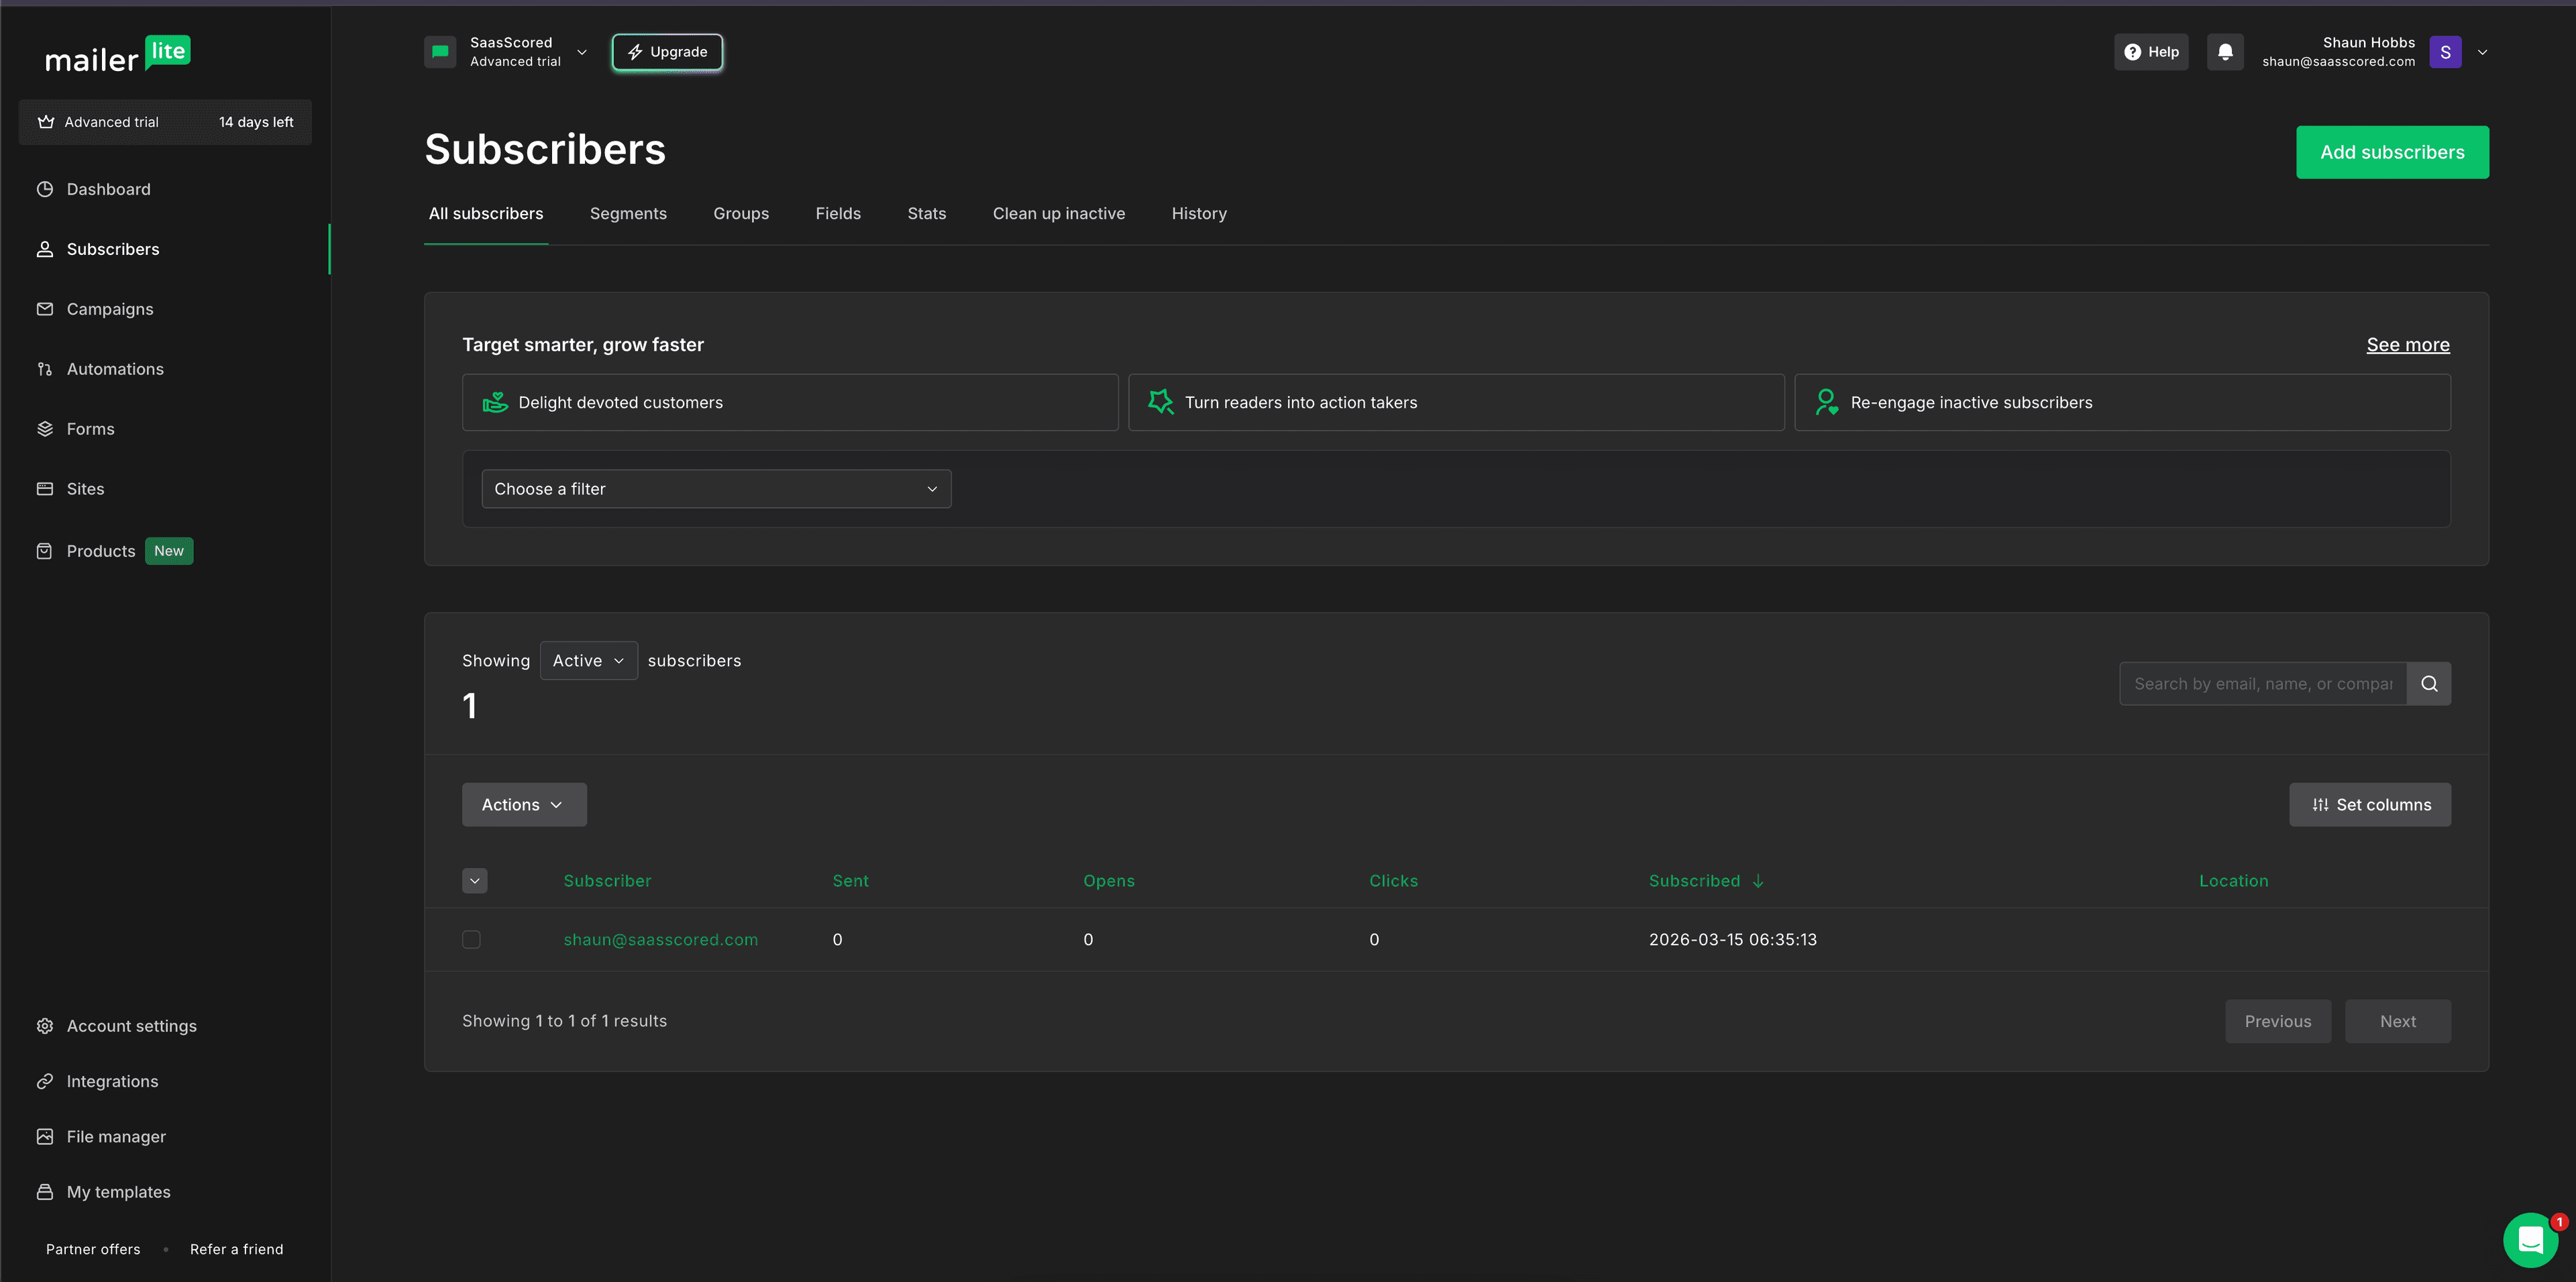
Task: Open the See more link
Action: 2407,344
